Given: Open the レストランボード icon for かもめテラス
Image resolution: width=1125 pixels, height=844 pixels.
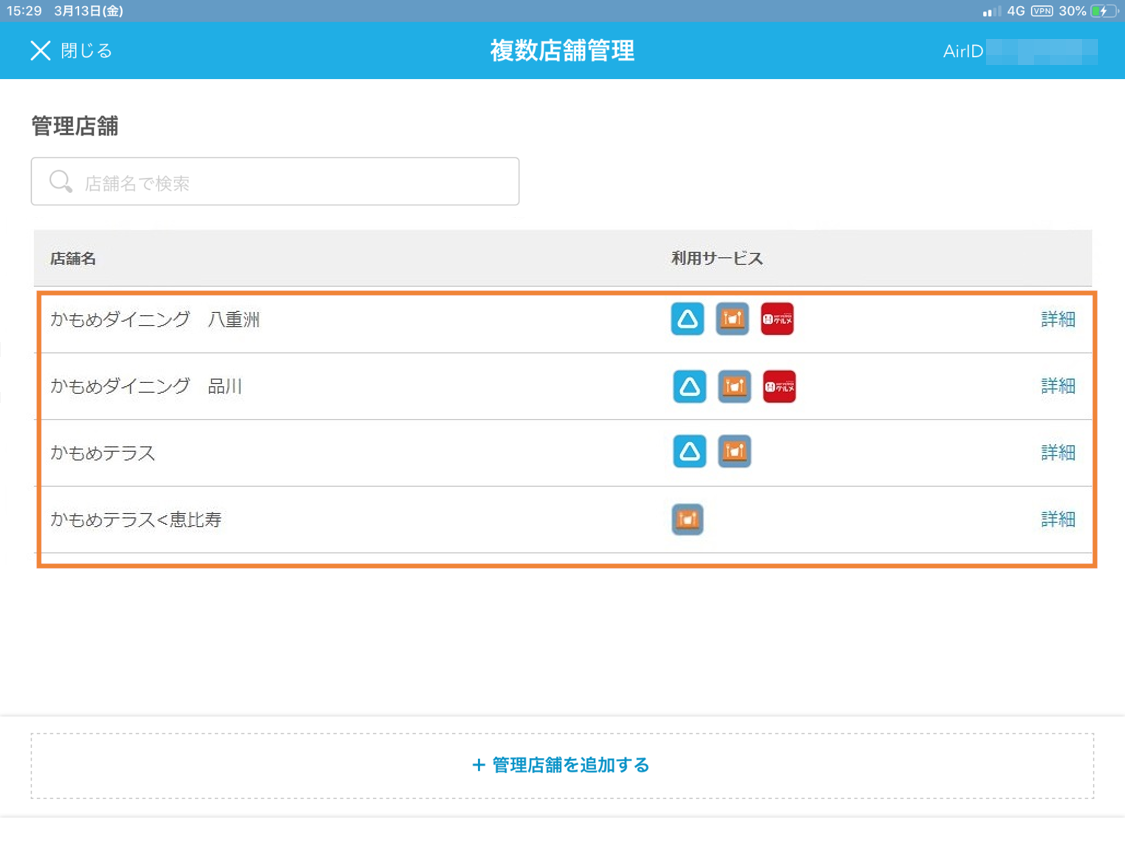Looking at the screenshot, I should 733,452.
